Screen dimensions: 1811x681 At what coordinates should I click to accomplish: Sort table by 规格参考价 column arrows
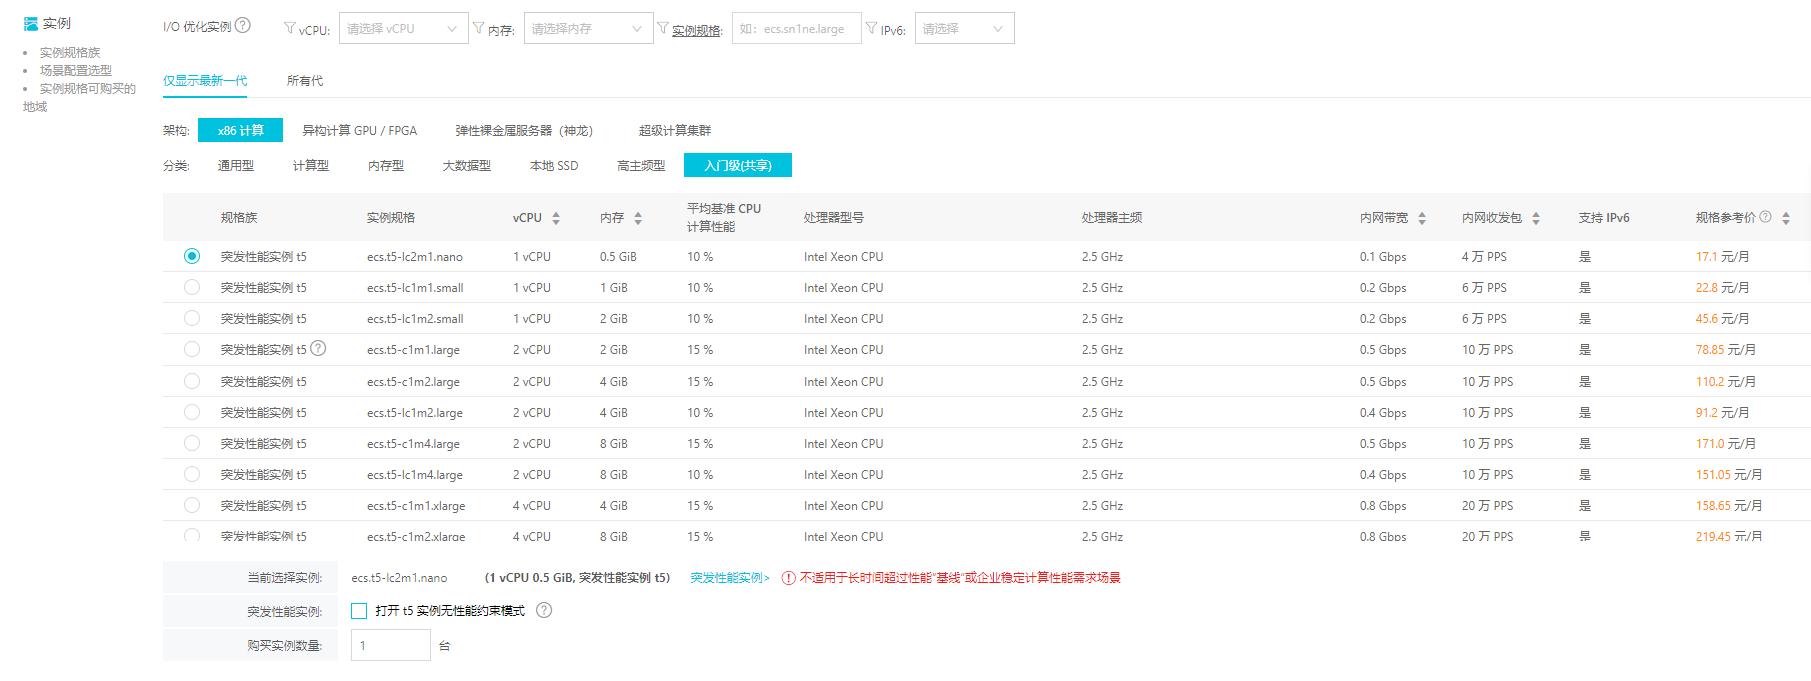click(1786, 218)
